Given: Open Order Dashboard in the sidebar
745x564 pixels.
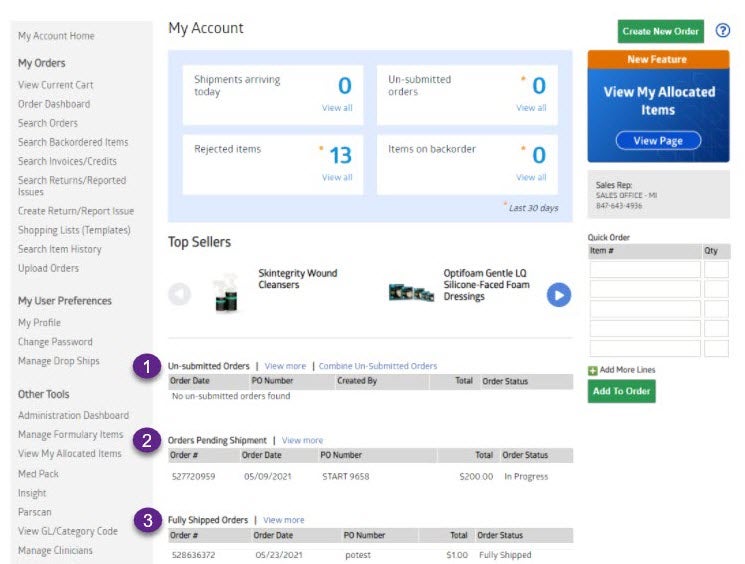Looking at the screenshot, I should pos(54,104).
